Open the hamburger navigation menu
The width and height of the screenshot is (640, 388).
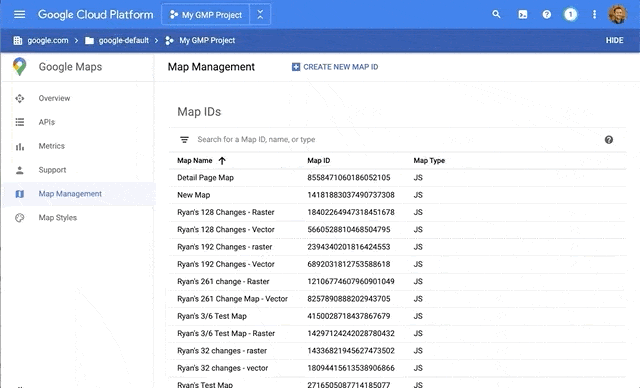pyautogui.click(x=19, y=15)
